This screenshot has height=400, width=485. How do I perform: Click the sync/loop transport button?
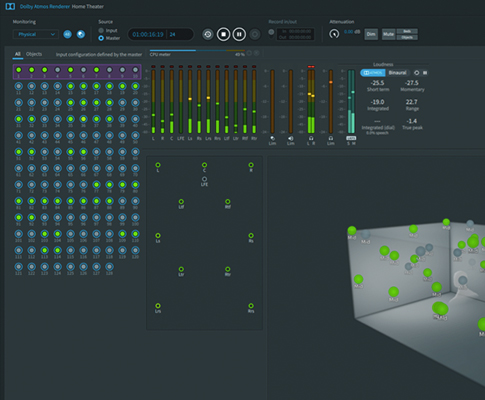coord(208,34)
